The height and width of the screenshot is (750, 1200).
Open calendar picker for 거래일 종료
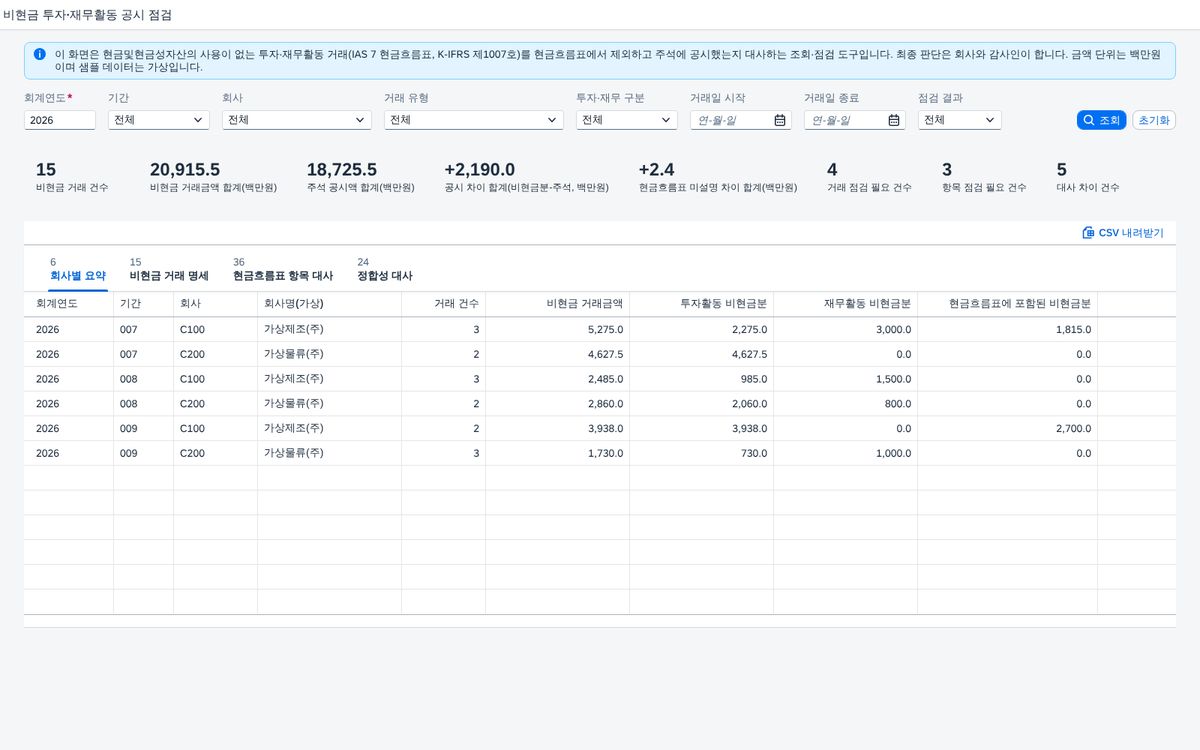point(894,120)
